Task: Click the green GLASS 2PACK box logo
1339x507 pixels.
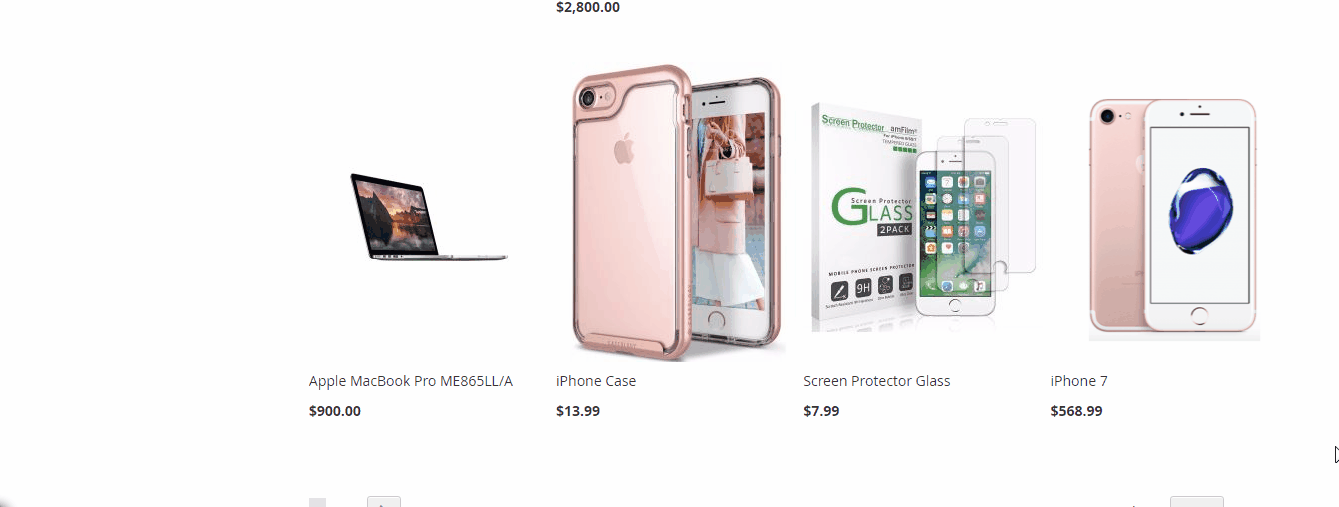Action: (x=872, y=211)
